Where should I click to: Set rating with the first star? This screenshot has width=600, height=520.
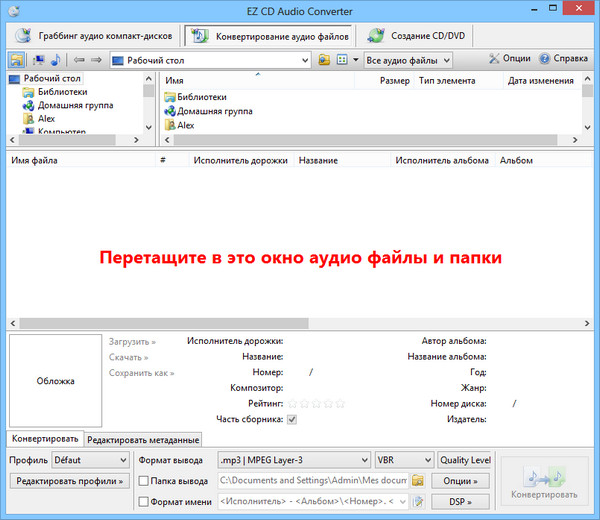(x=293, y=404)
